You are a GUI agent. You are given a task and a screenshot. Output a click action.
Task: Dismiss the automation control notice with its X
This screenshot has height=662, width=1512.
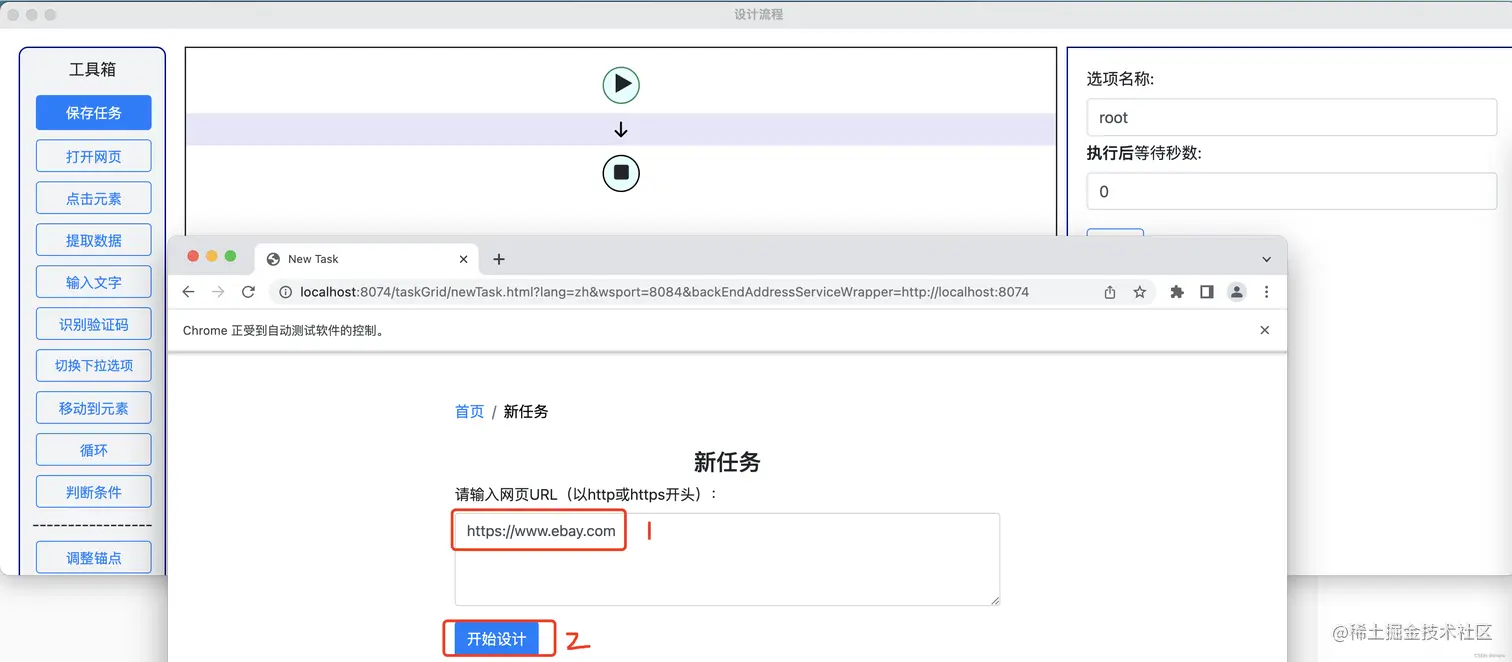1264,329
